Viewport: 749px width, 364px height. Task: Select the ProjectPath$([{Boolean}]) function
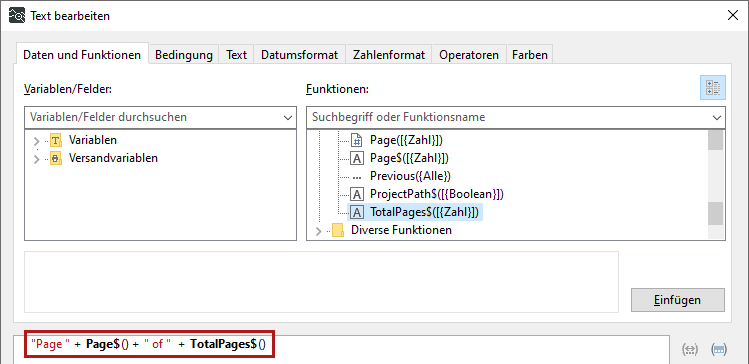click(437, 194)
